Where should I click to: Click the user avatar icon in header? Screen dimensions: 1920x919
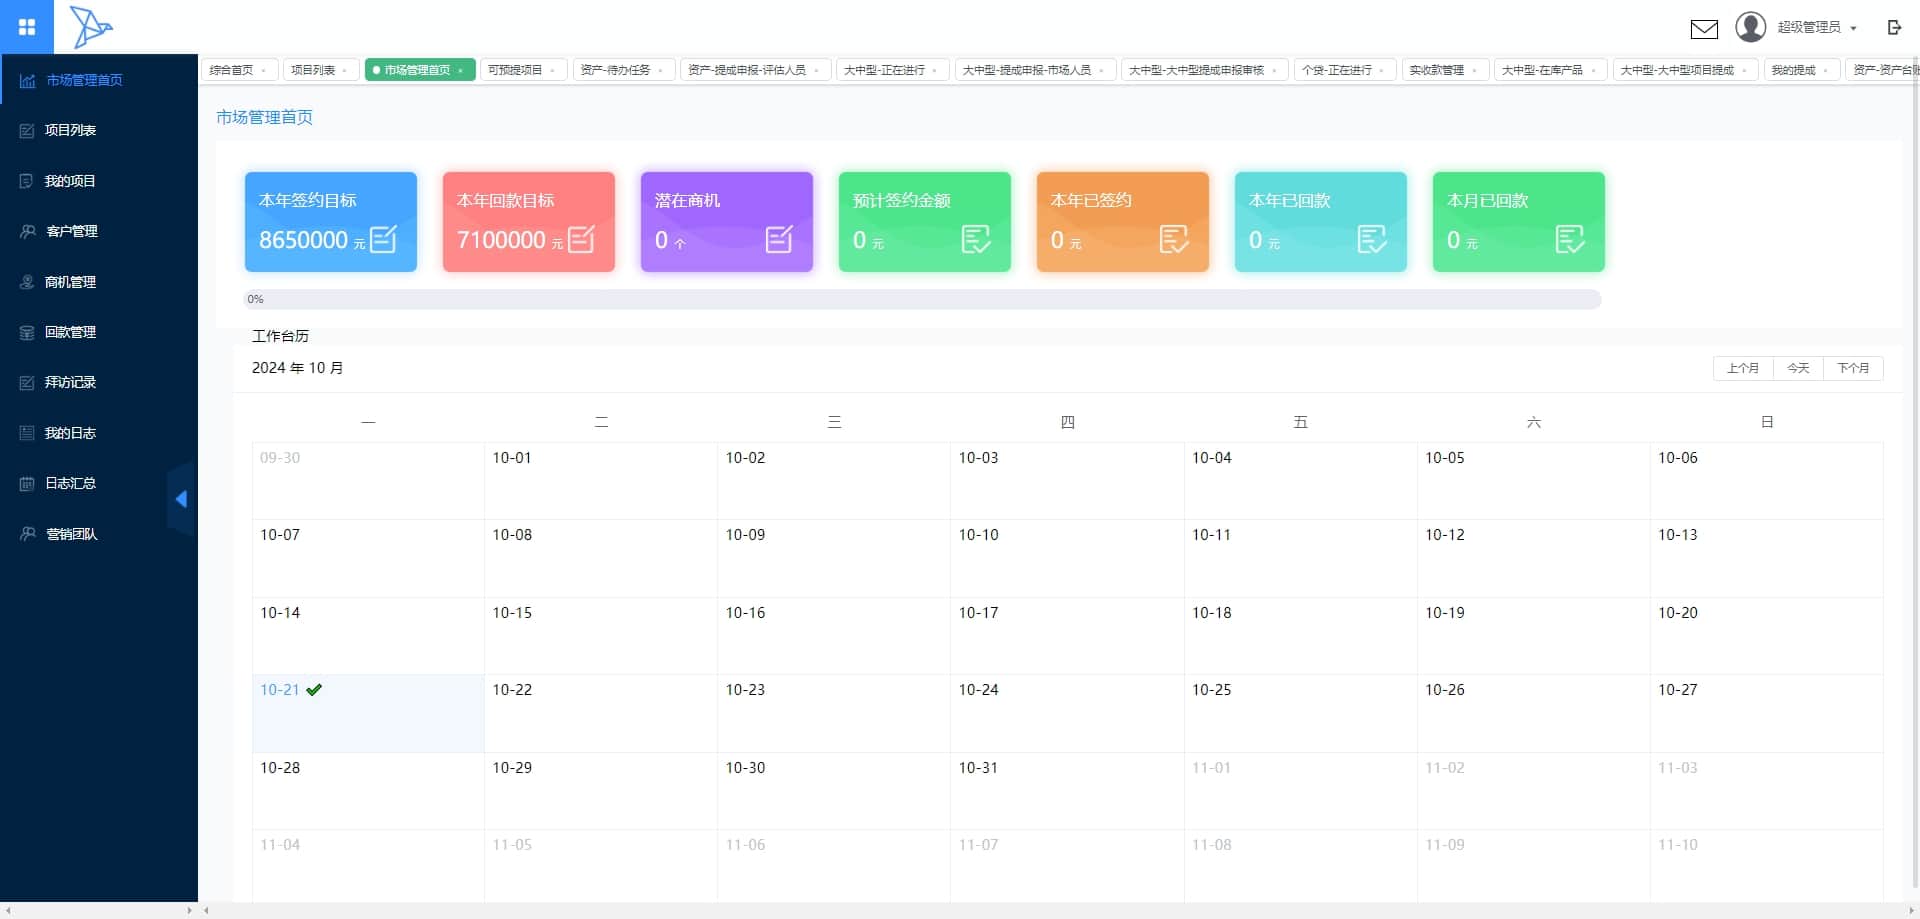[x=1750, y=27]
